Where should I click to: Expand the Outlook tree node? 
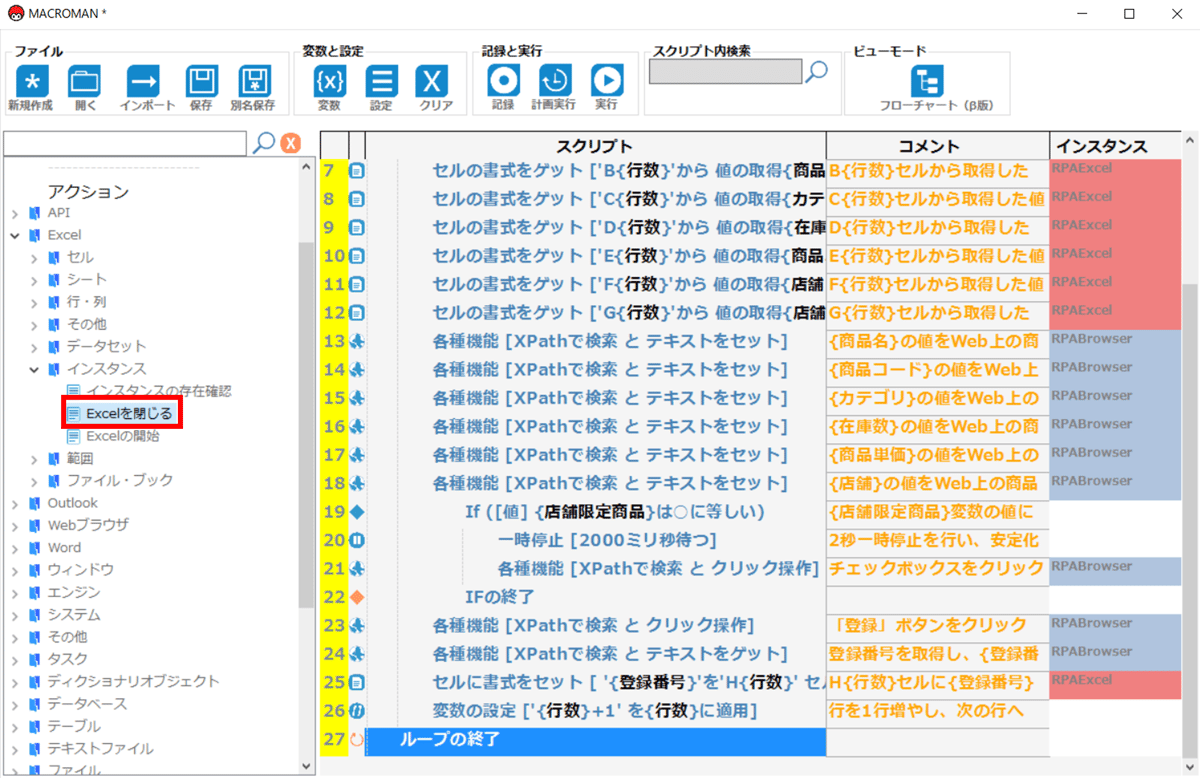(15, 503)
